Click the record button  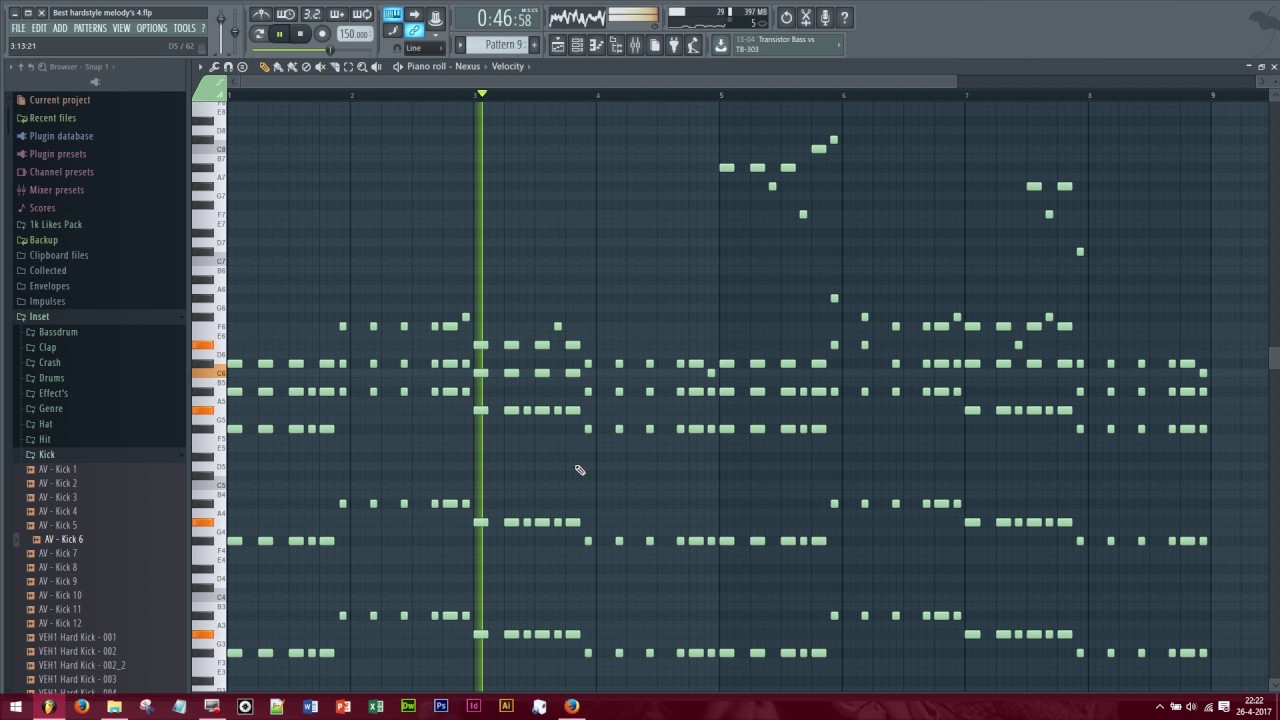click(322, 34)
